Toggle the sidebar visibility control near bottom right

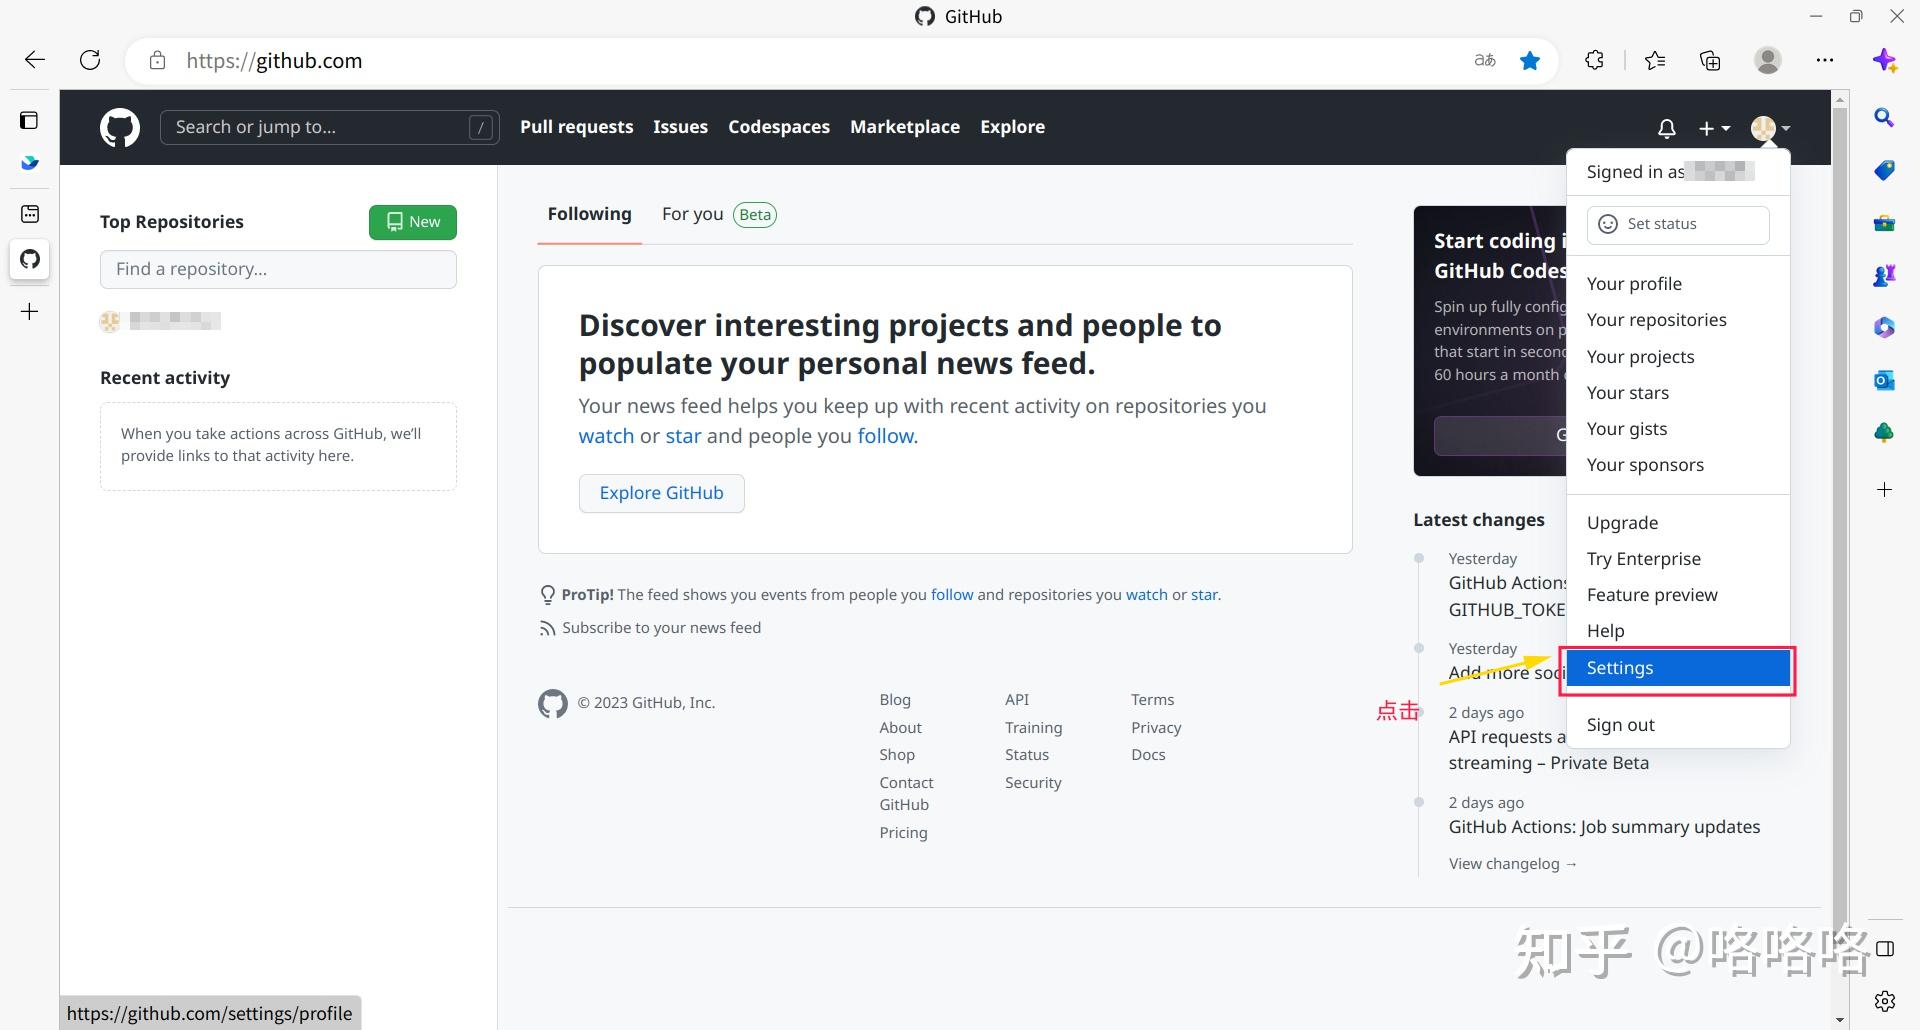pos(1884,948)
